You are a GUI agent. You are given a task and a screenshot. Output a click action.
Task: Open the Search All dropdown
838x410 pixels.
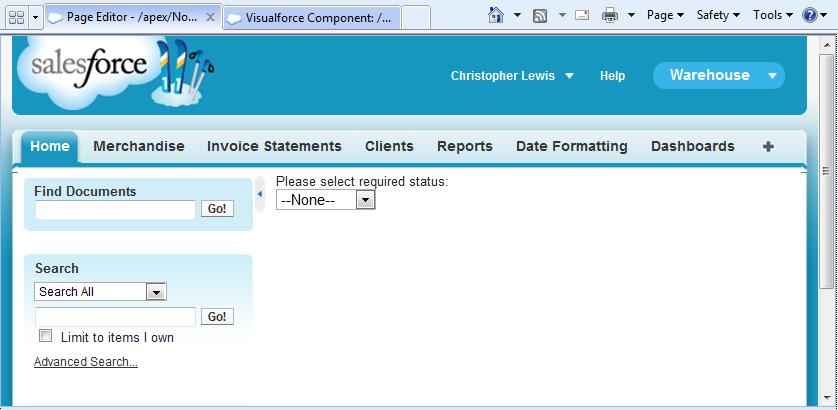(100, 292)
